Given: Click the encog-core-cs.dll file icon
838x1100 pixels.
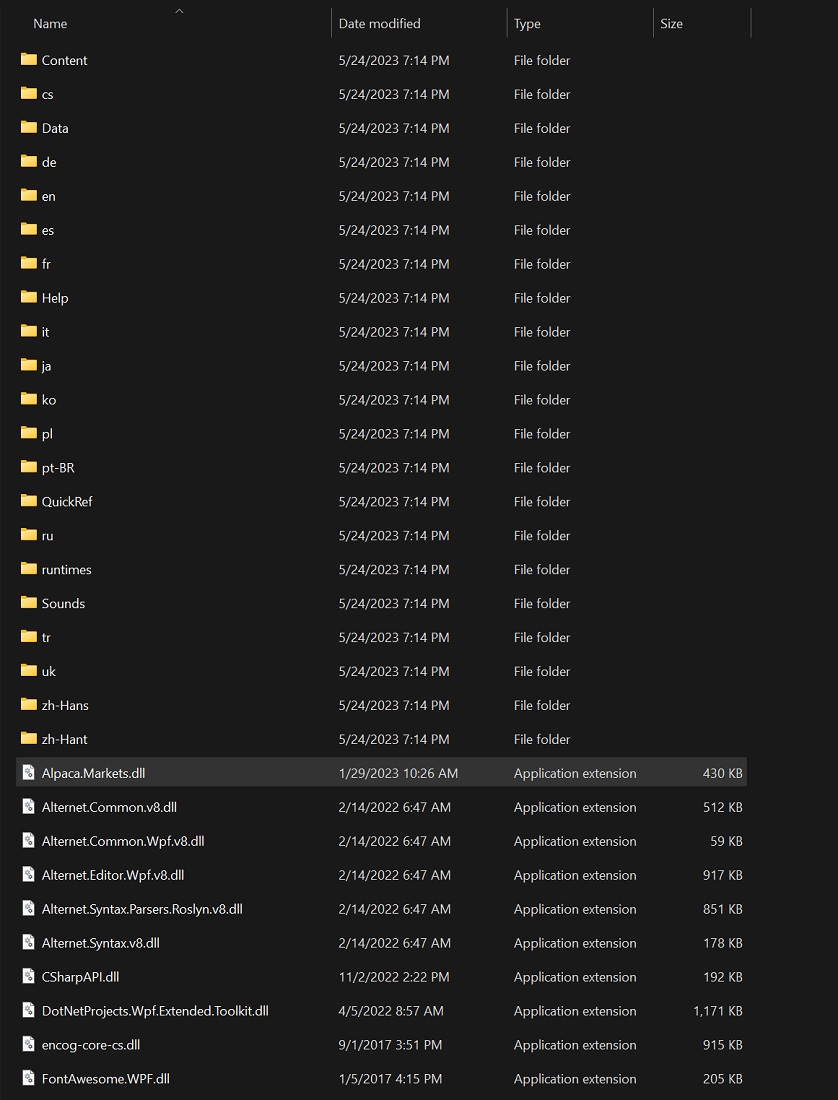Looking at the screenshot, I should tap(28, 1044).
